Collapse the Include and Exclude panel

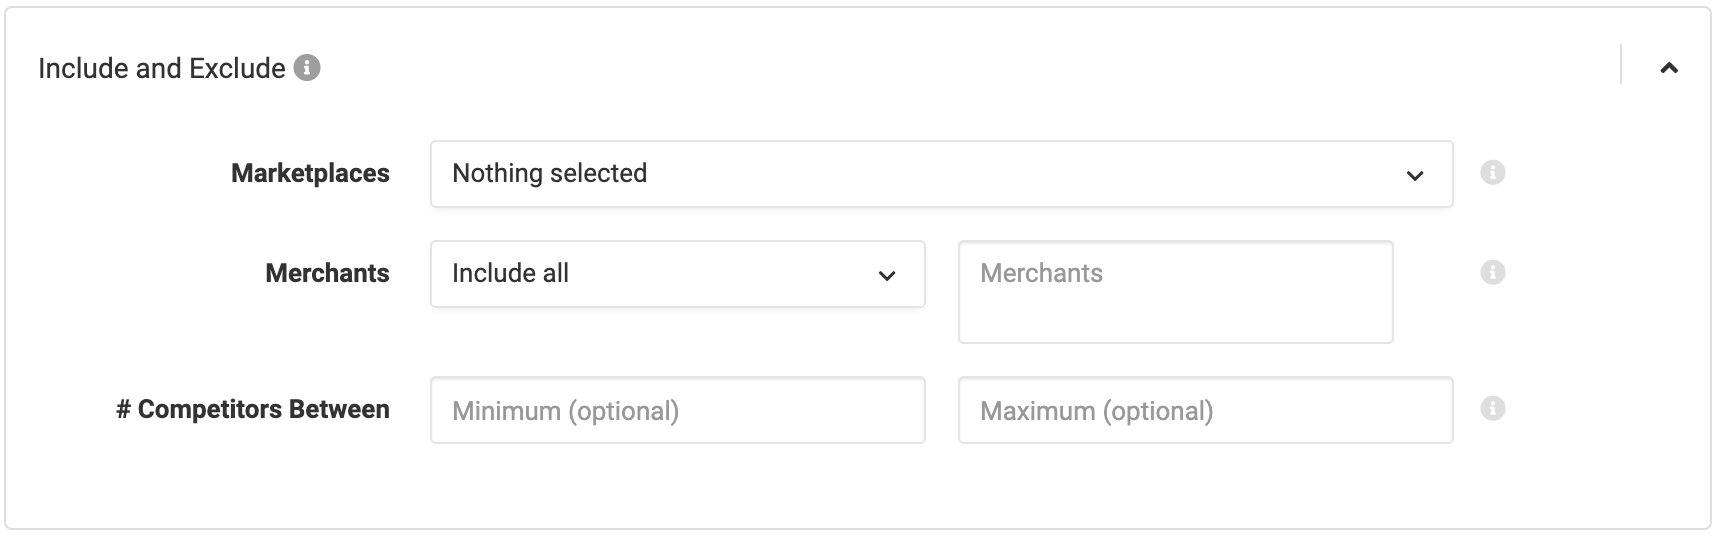(1669, 68)
